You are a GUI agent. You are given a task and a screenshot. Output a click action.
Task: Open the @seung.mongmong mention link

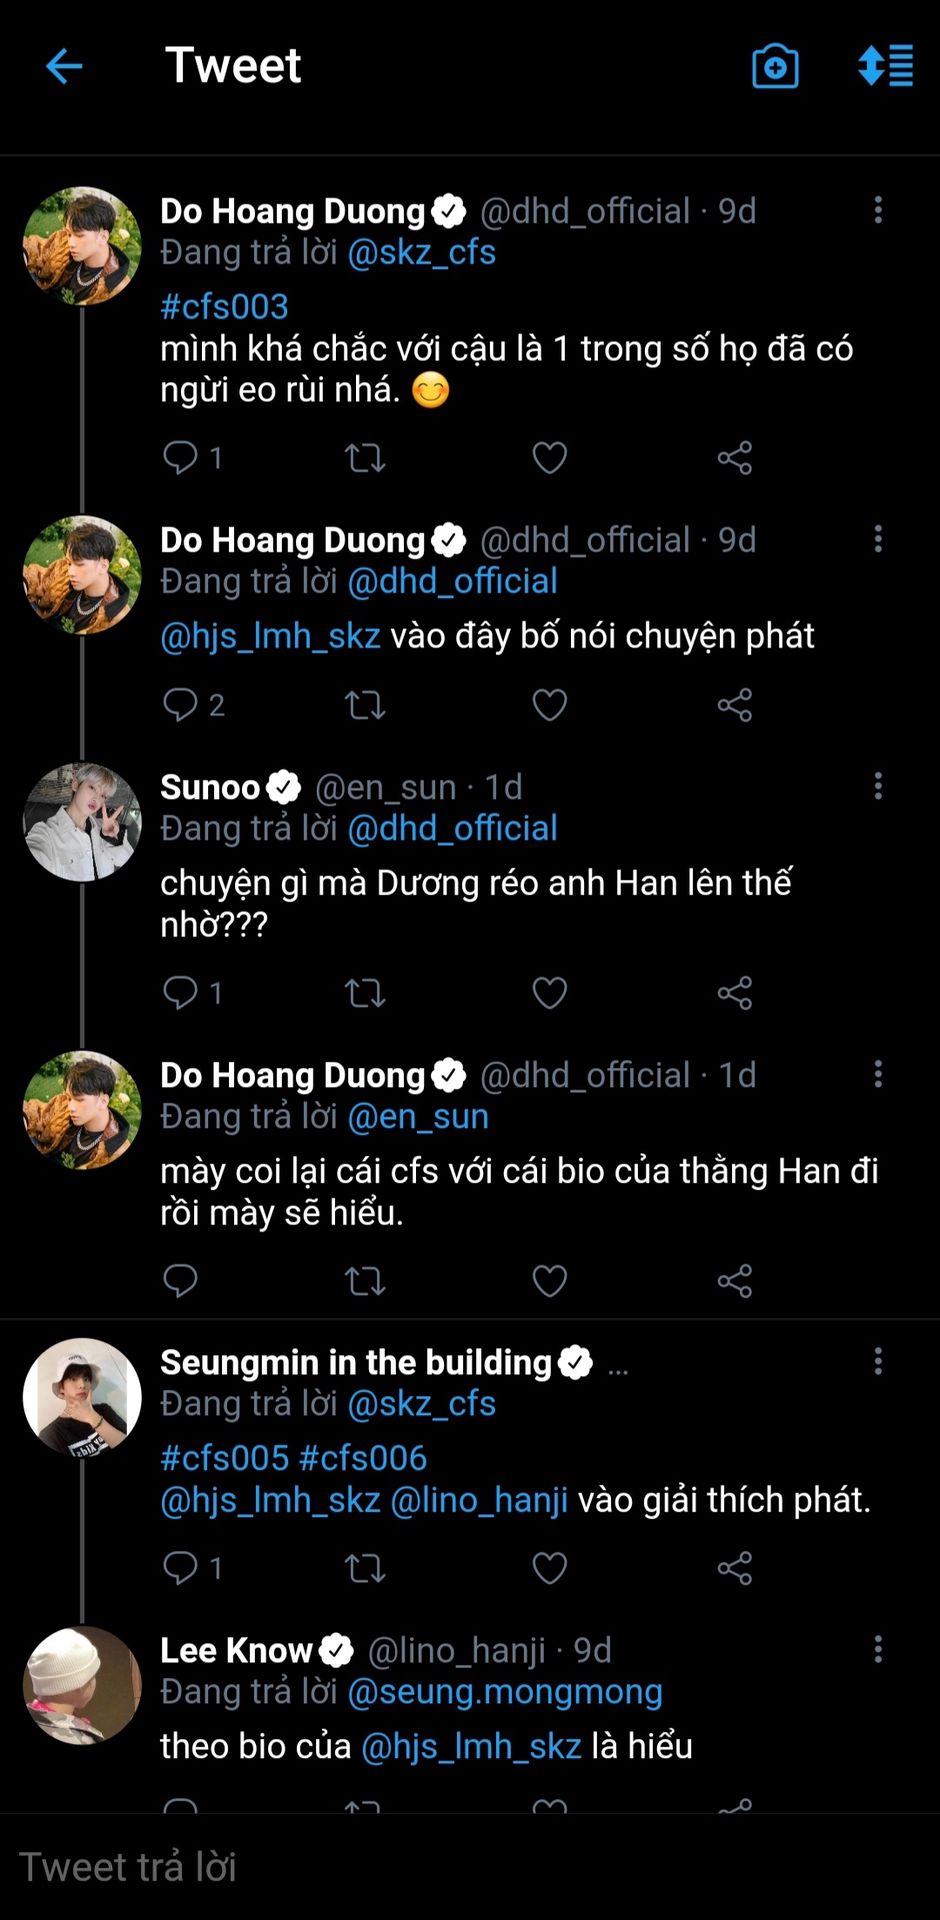pos(505,1691)
